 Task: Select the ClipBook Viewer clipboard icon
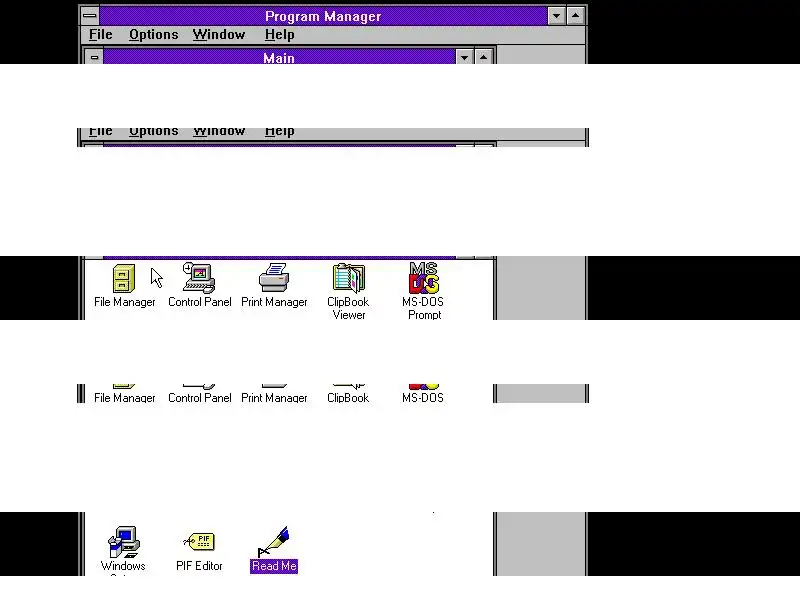(x=348, y=278)
